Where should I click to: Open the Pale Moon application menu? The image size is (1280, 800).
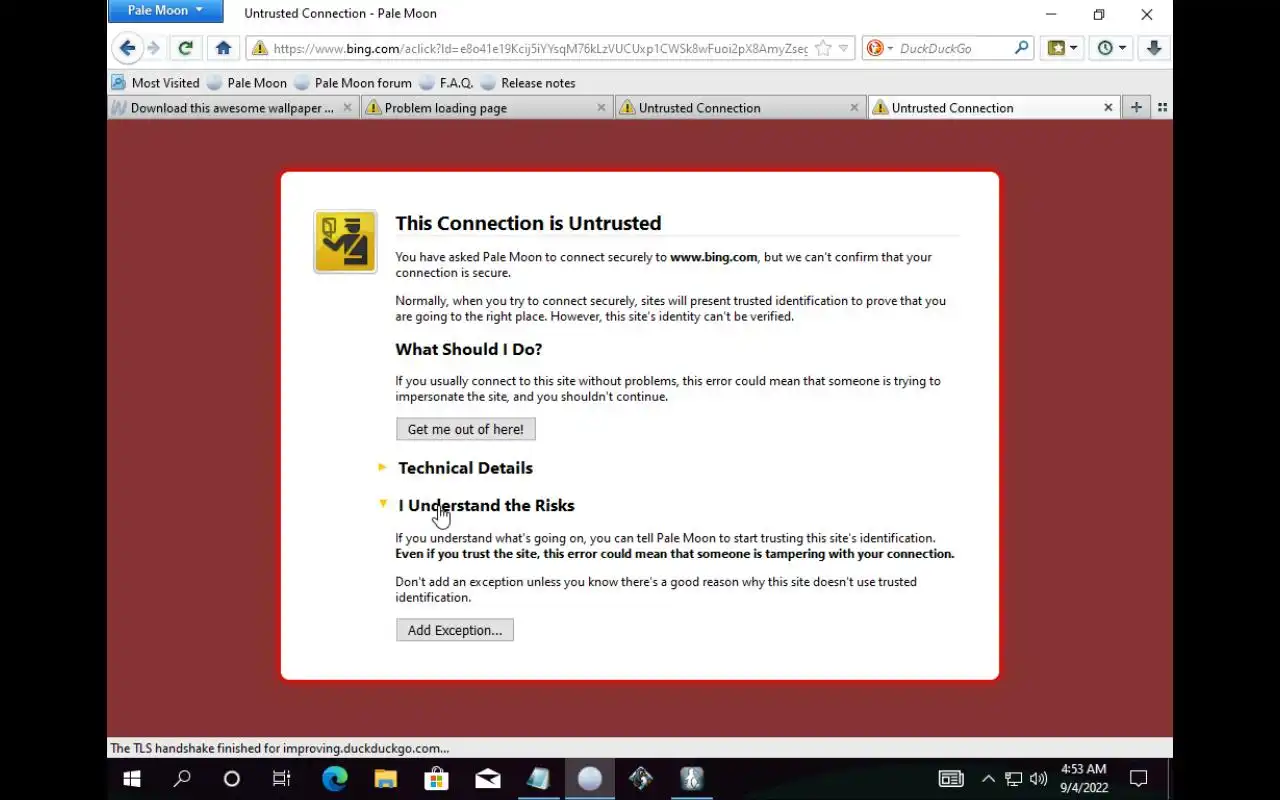tap(165, 11)
